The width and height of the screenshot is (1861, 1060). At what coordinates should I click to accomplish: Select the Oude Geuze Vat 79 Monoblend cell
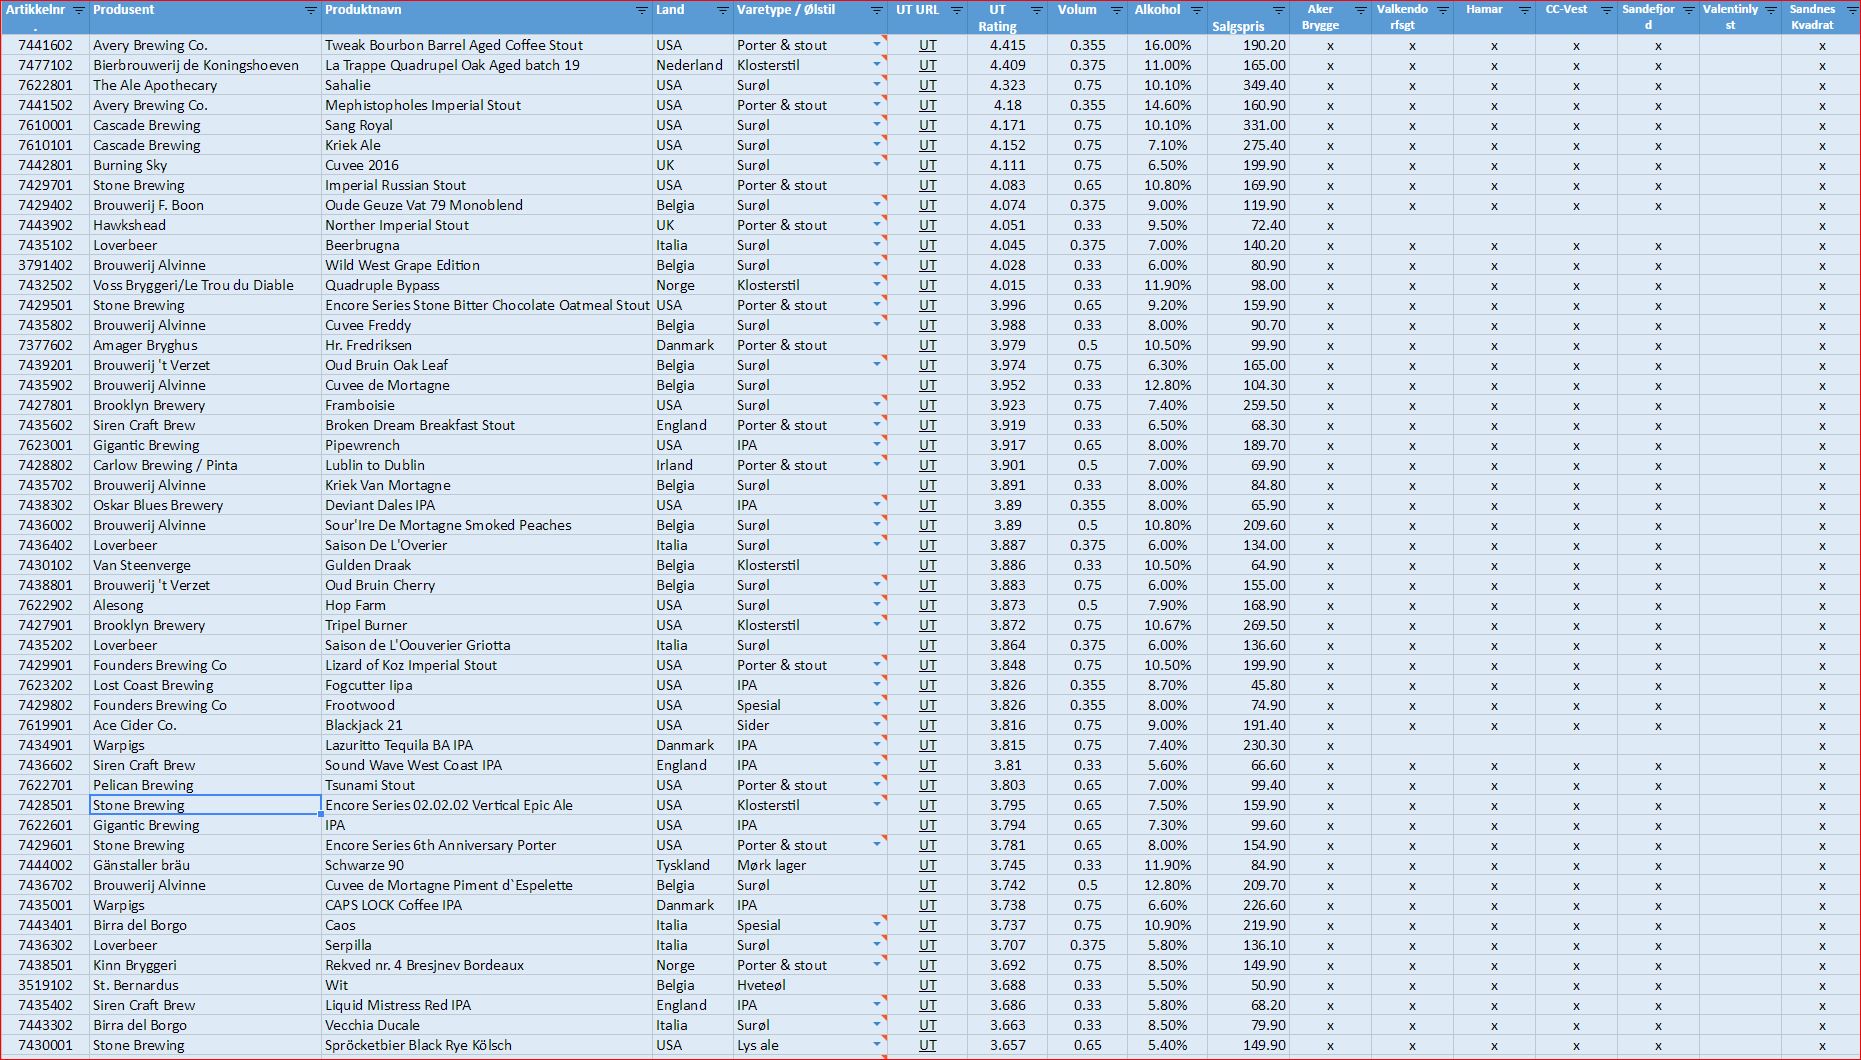[x=487, y=205]
